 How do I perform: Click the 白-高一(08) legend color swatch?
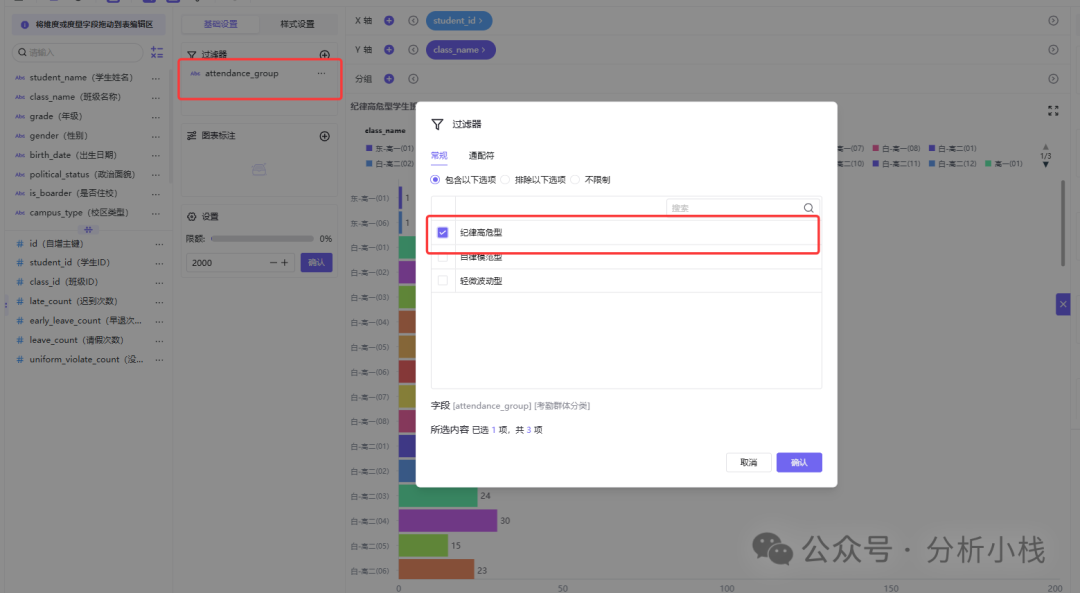point(875,148)
